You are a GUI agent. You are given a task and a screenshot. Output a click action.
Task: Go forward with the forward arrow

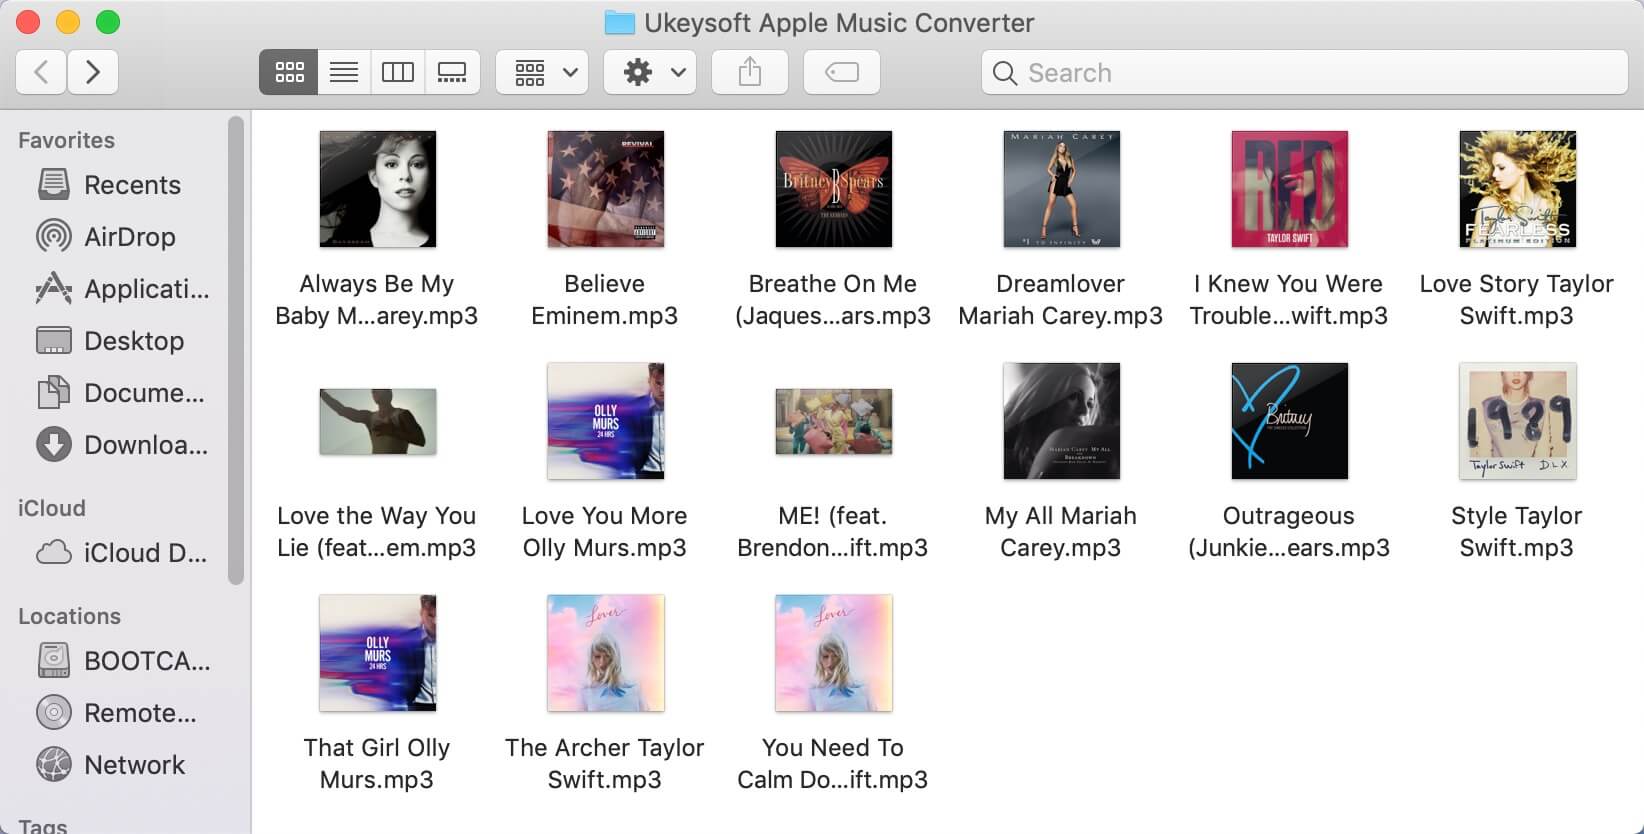click(93, 72)
